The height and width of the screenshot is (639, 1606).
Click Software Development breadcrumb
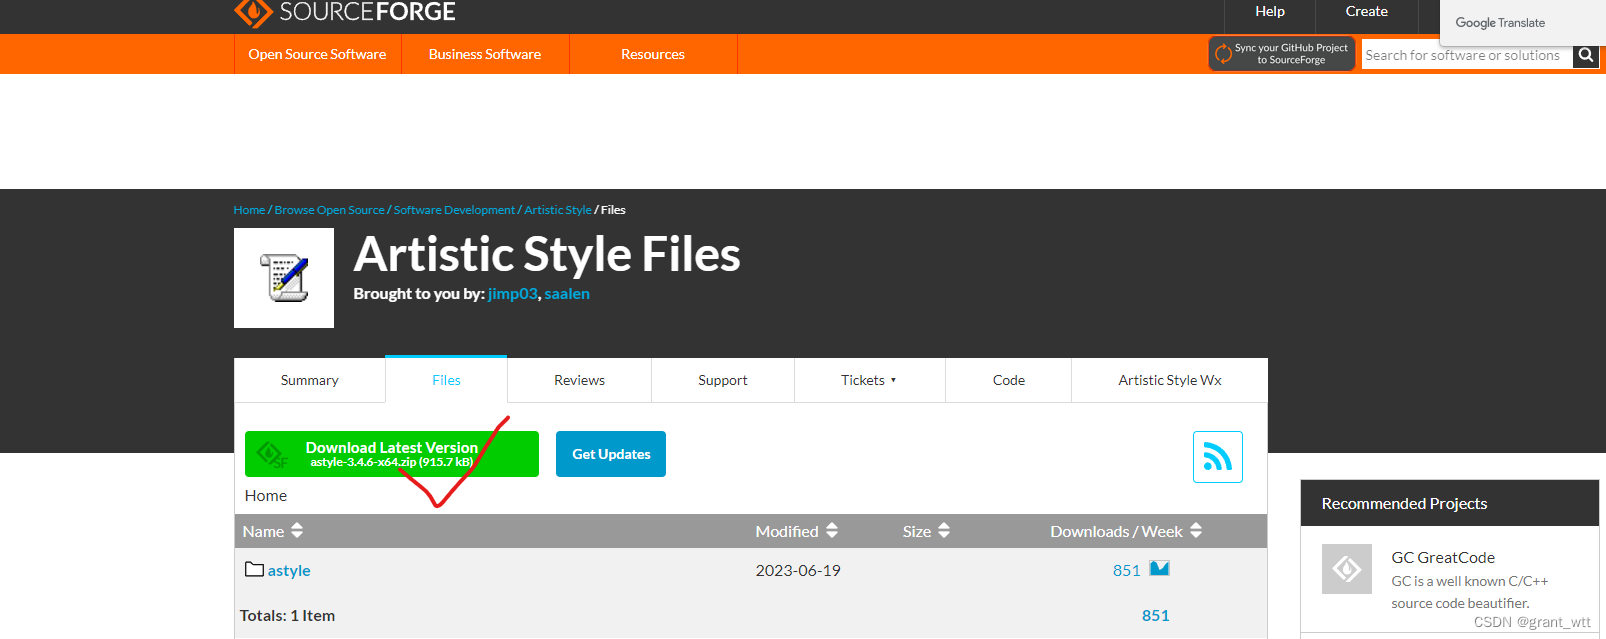click(454, 210)
